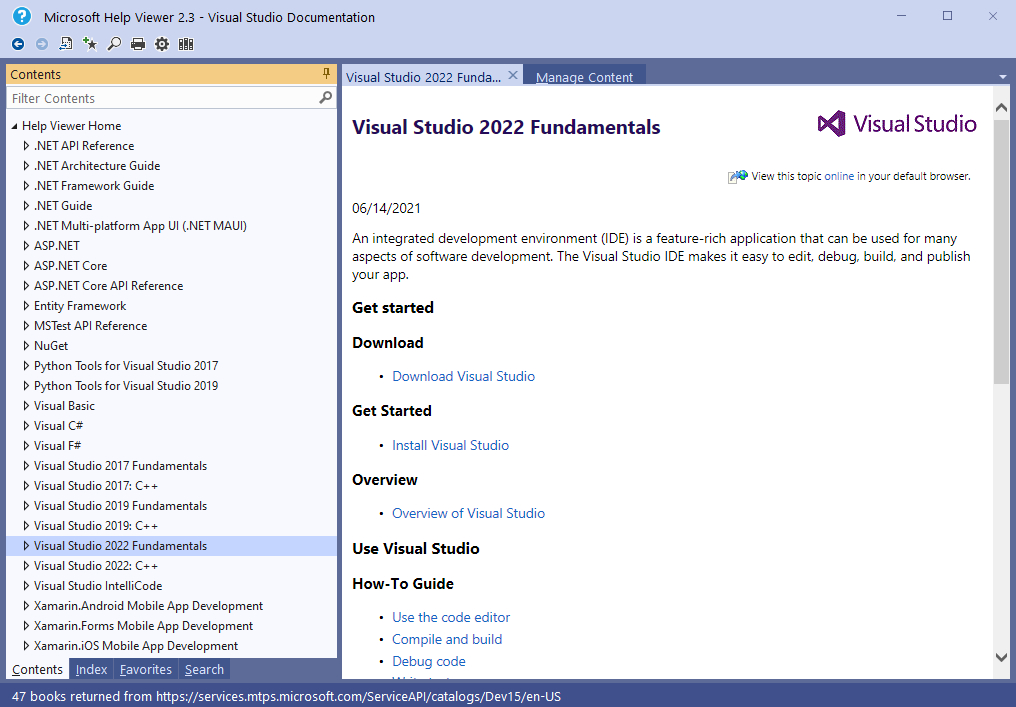The width and height of the screenshot is (1016, 707).
Task: Toggle the Contents panel auto-hide pin
Action: [327, 74]
